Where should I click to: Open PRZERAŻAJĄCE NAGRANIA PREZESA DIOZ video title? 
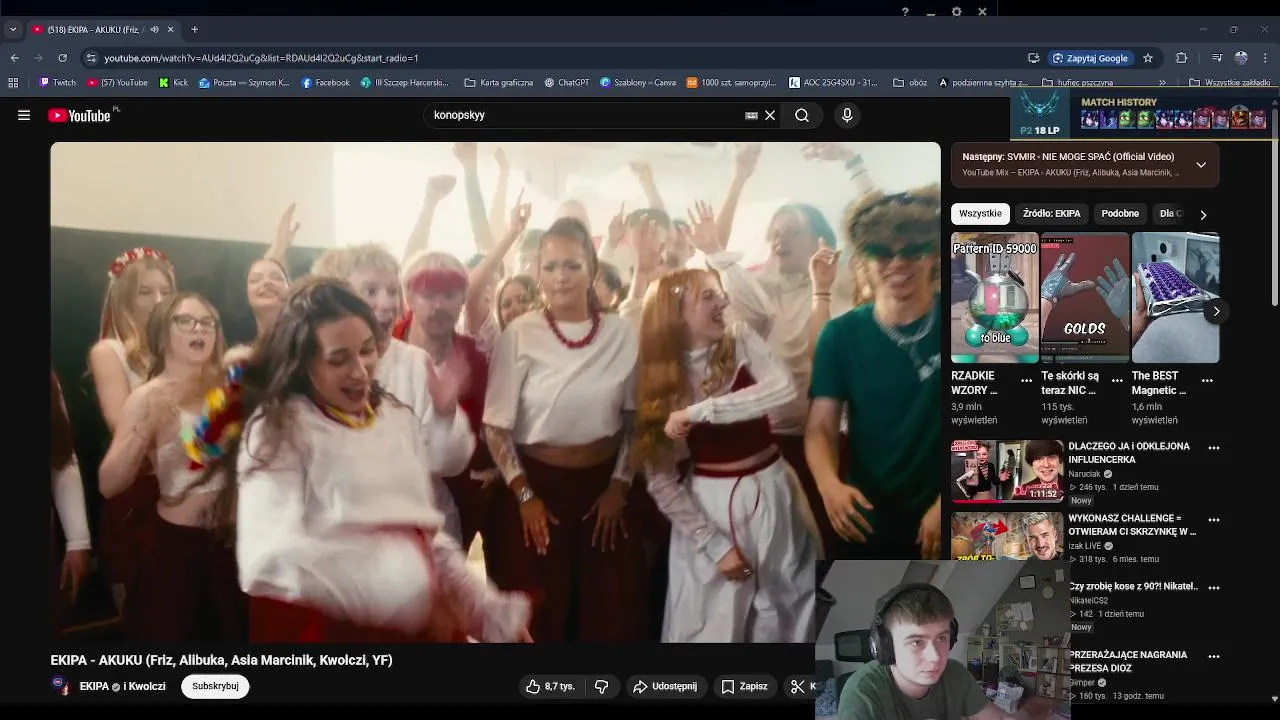[x=1128, y=661]
